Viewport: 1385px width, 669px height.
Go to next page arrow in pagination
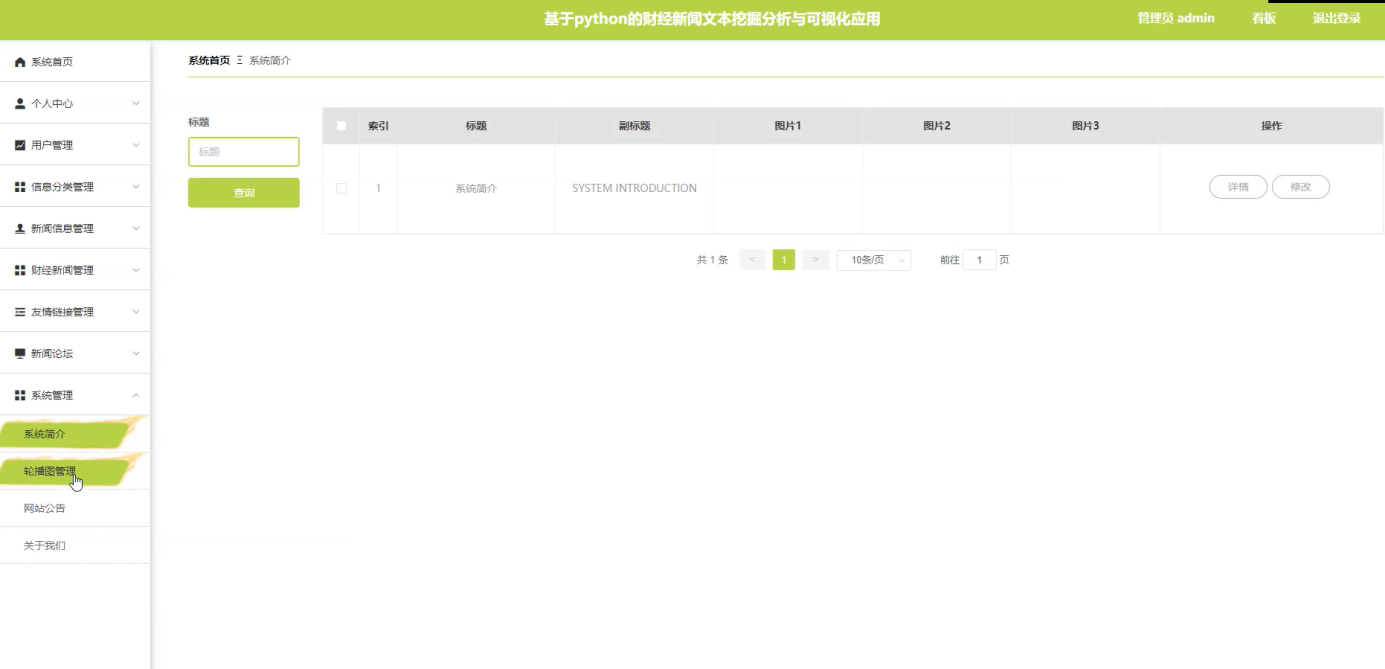(816, 260)
